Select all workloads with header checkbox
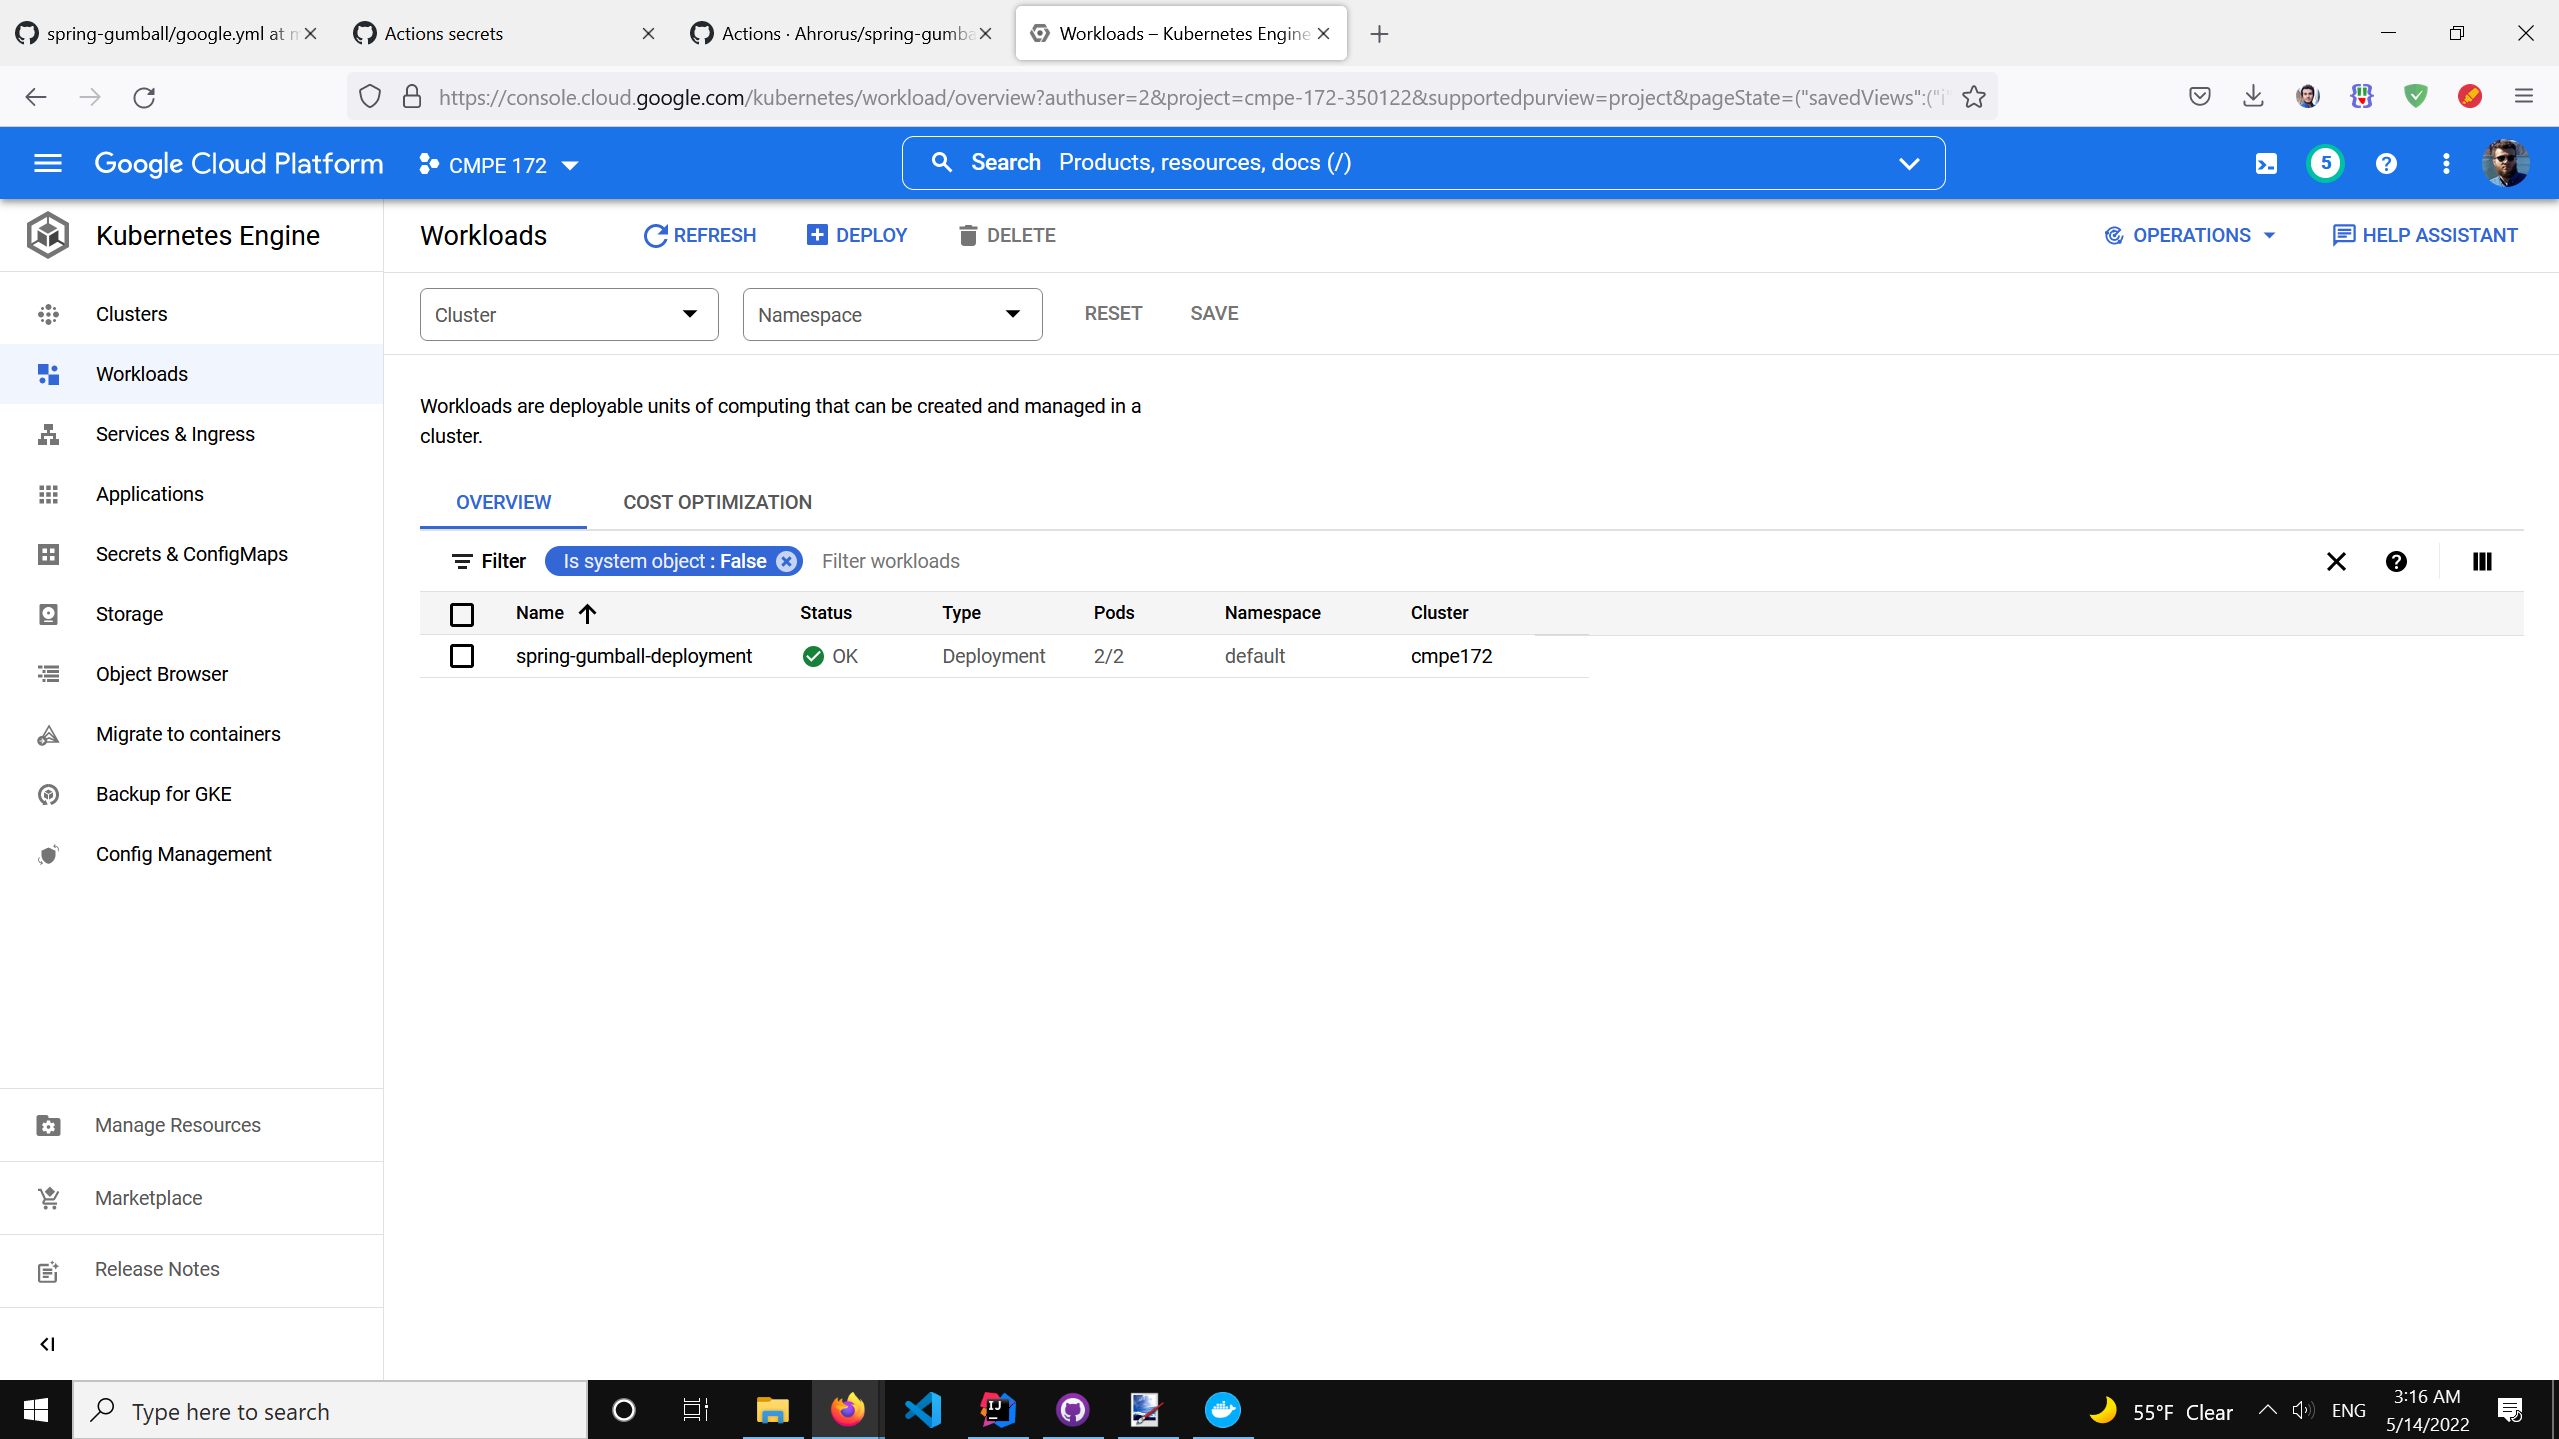 462,614
